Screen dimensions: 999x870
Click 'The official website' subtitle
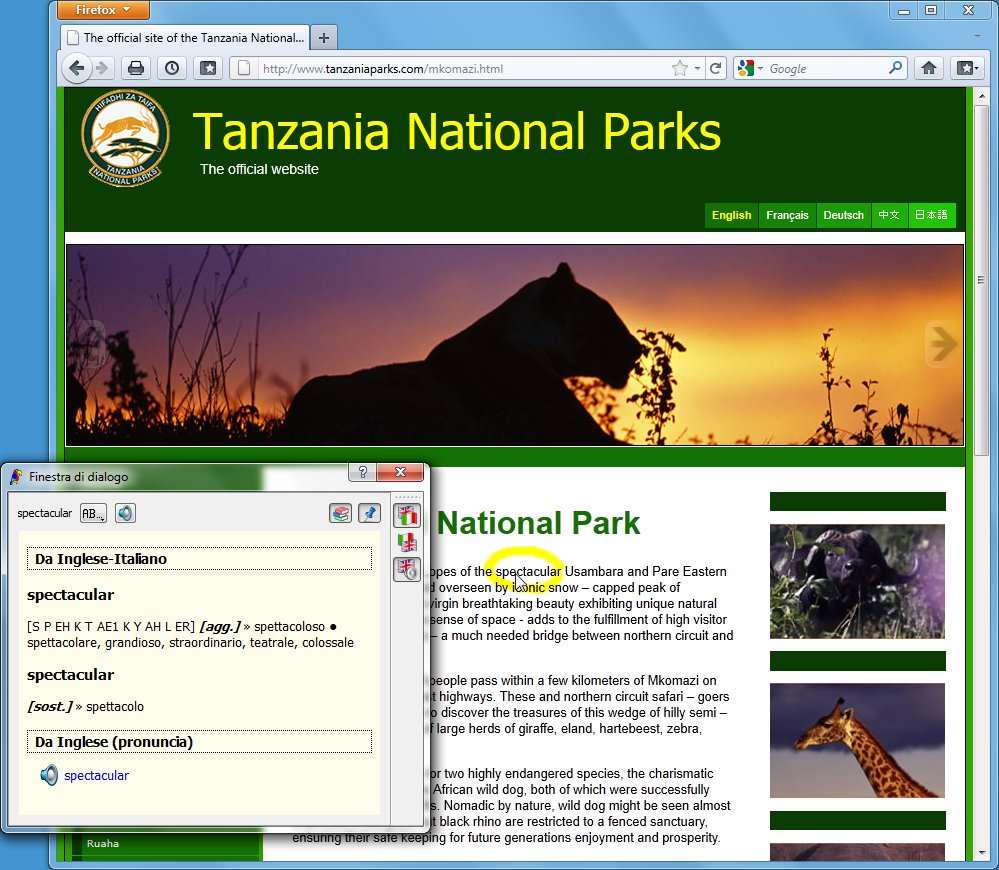[x=259, y=169]
